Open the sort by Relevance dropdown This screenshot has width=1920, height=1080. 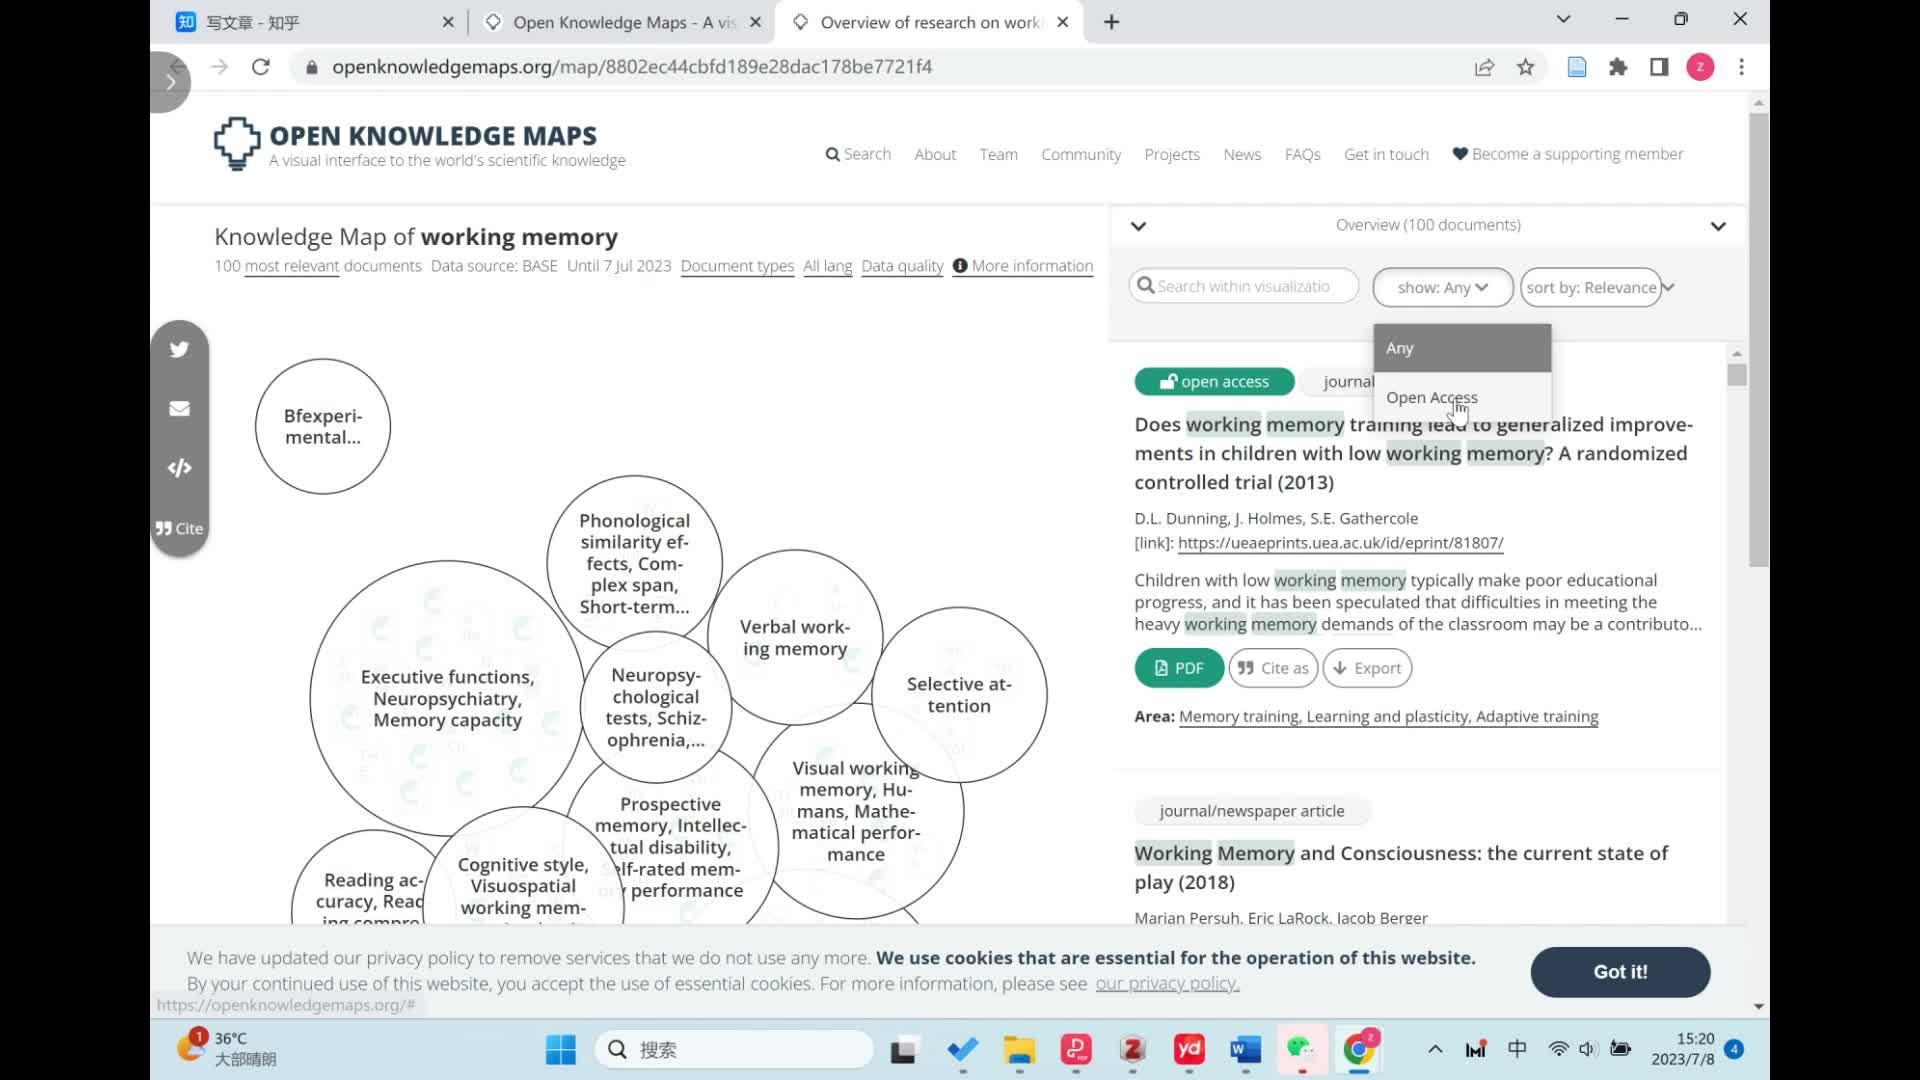tap(1593, 287)
